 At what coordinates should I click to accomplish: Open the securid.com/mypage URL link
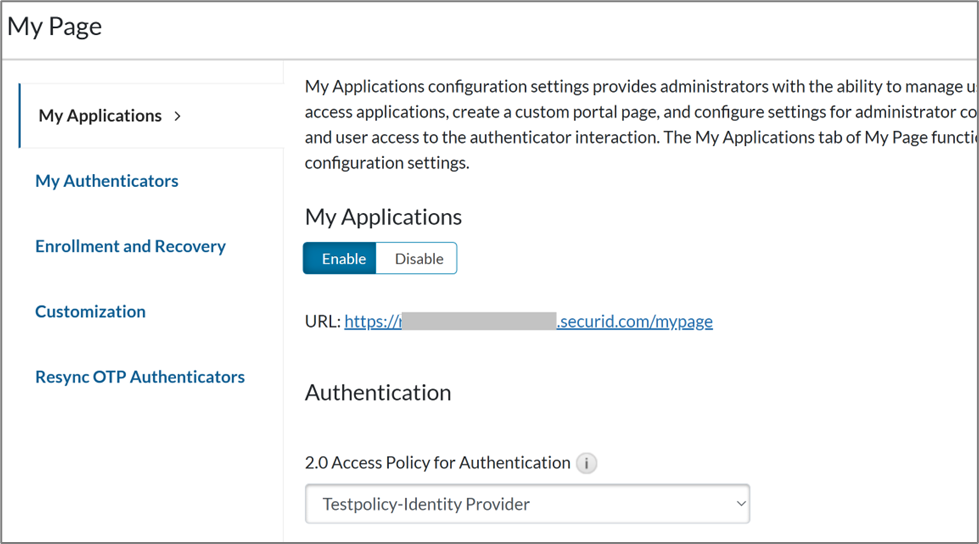[x=634, y=321]
